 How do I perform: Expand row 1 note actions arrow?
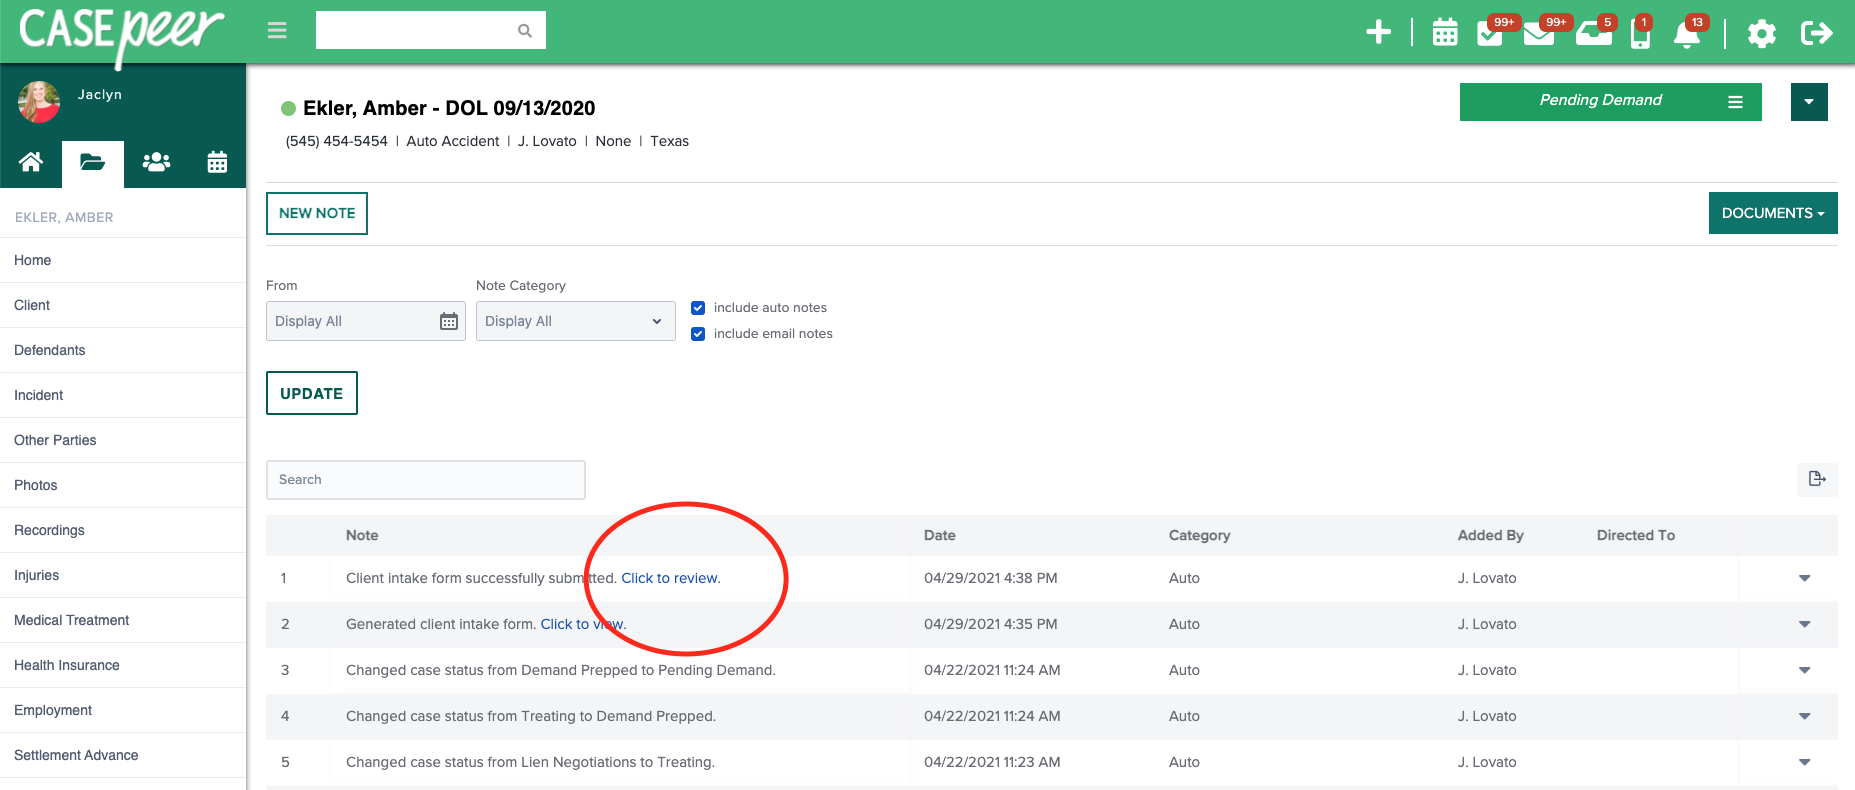coord(1804,578)
